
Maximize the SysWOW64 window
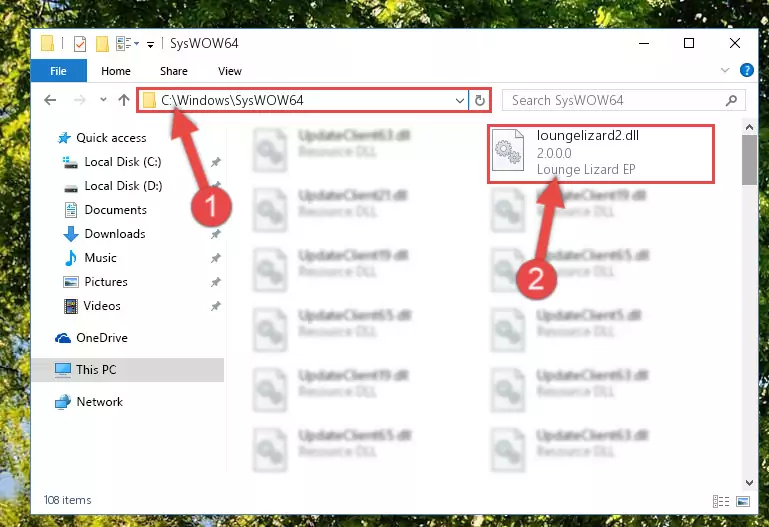click(x=689, y=44)
